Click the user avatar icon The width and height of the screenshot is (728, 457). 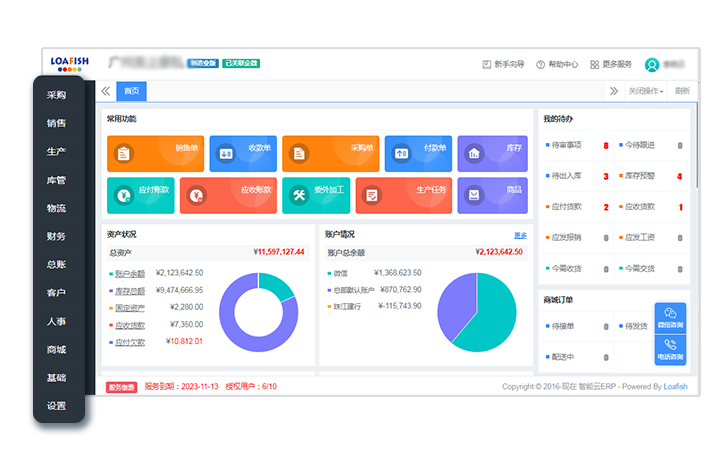point(652,64)
